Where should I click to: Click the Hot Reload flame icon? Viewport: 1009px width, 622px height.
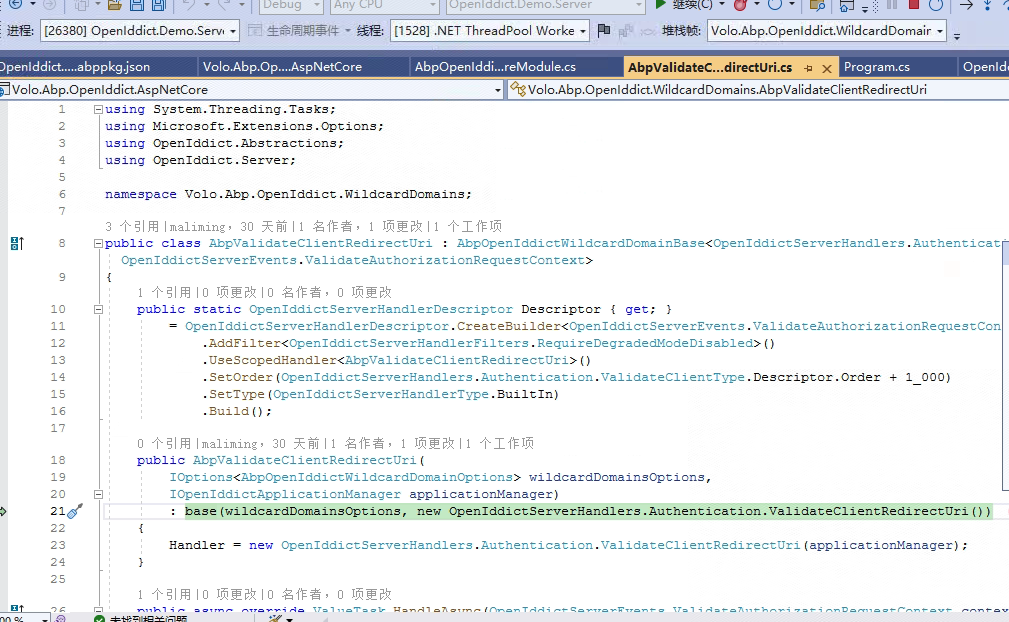742,7
